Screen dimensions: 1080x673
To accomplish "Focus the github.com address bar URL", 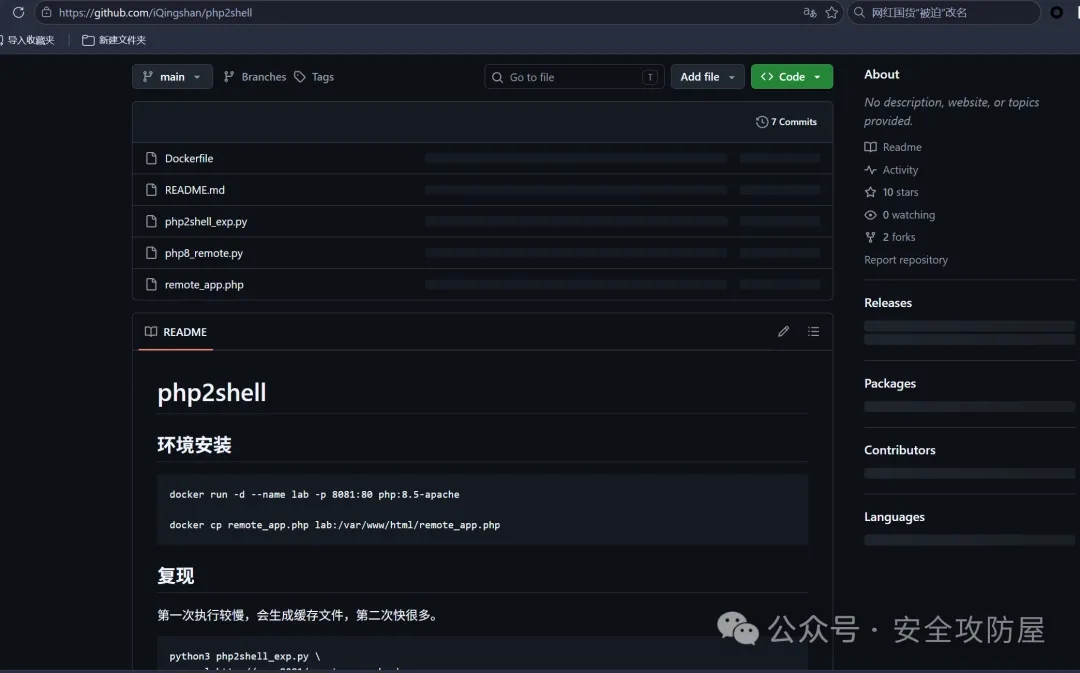I will click(155, 12).
